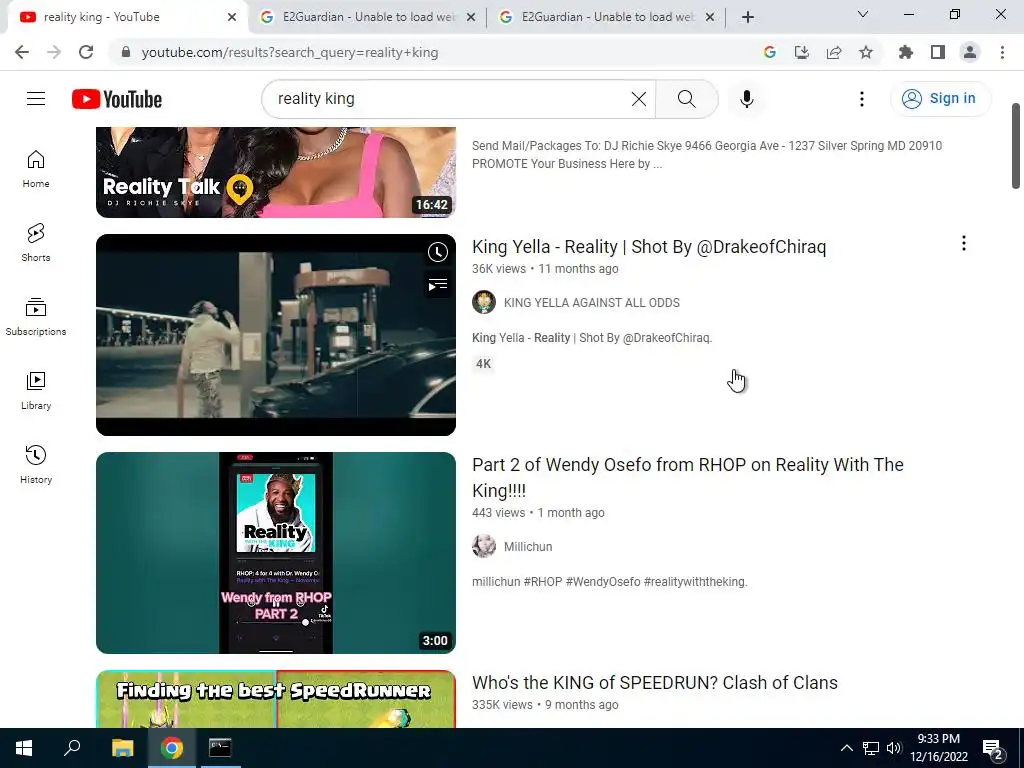1024x768 pixels.
Task: View site information lock icon
Action: pos(126,52)
